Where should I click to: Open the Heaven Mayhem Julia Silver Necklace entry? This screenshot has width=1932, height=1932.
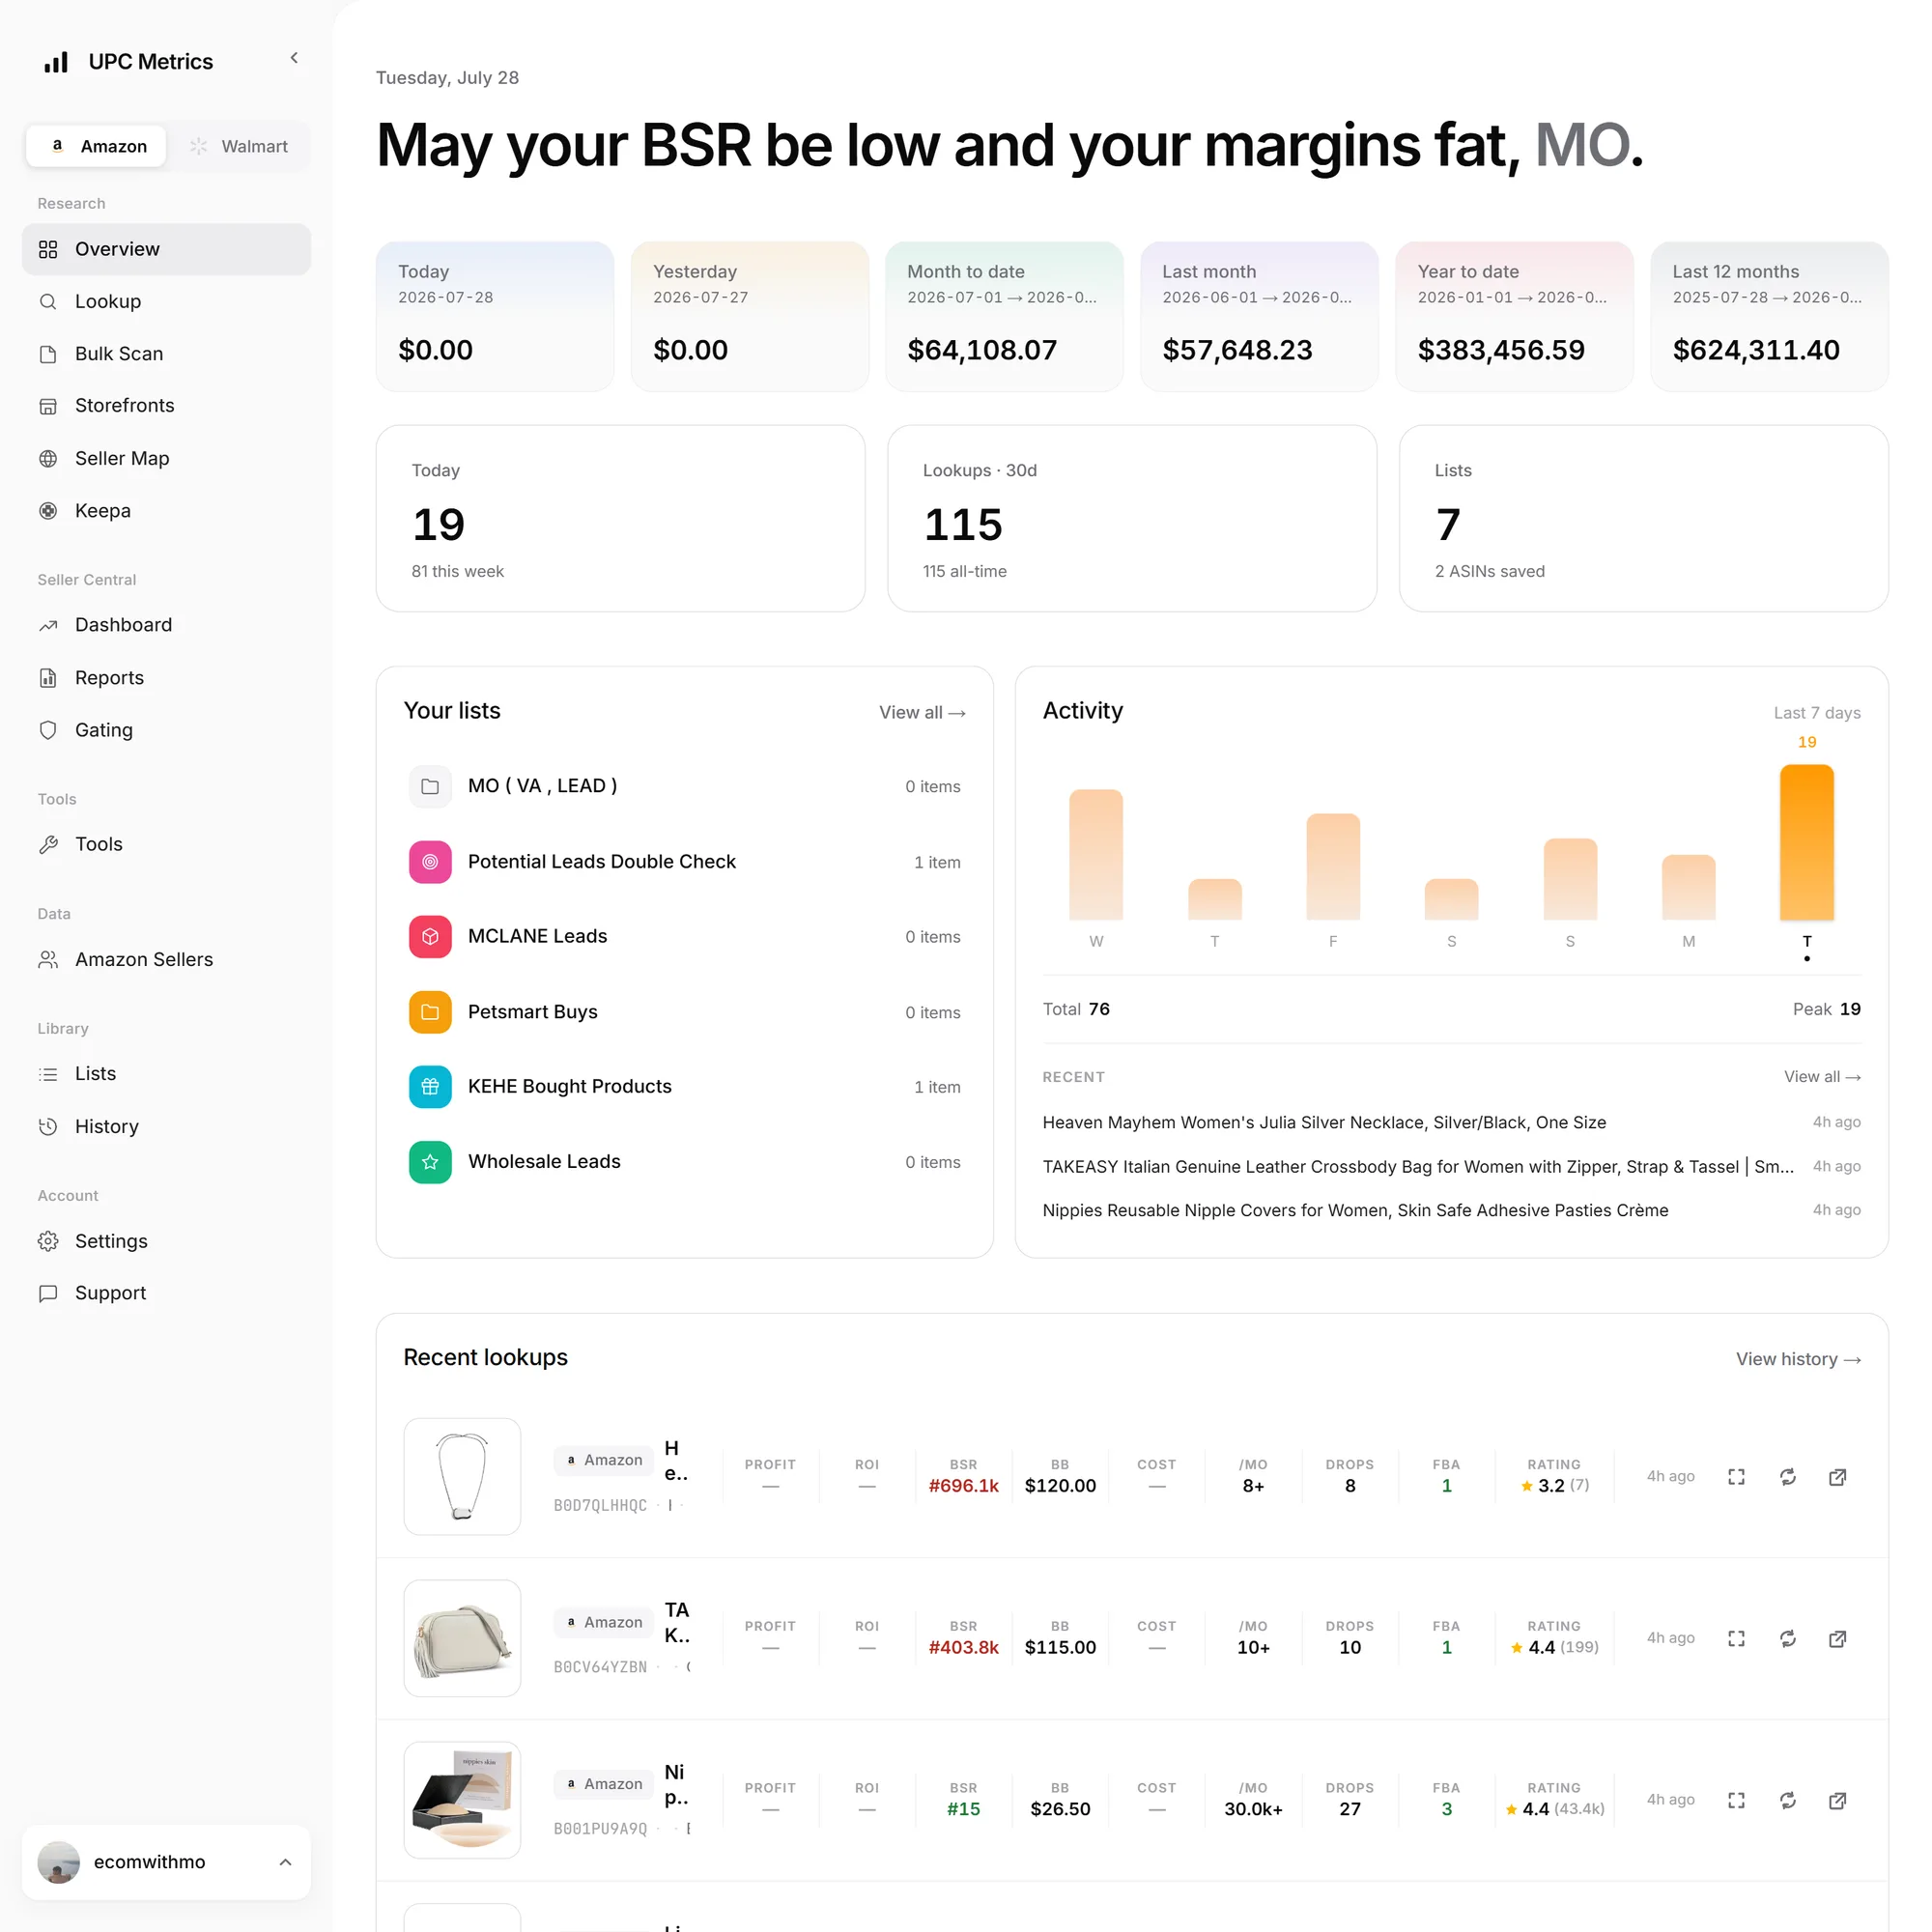click(1451, 1122)
